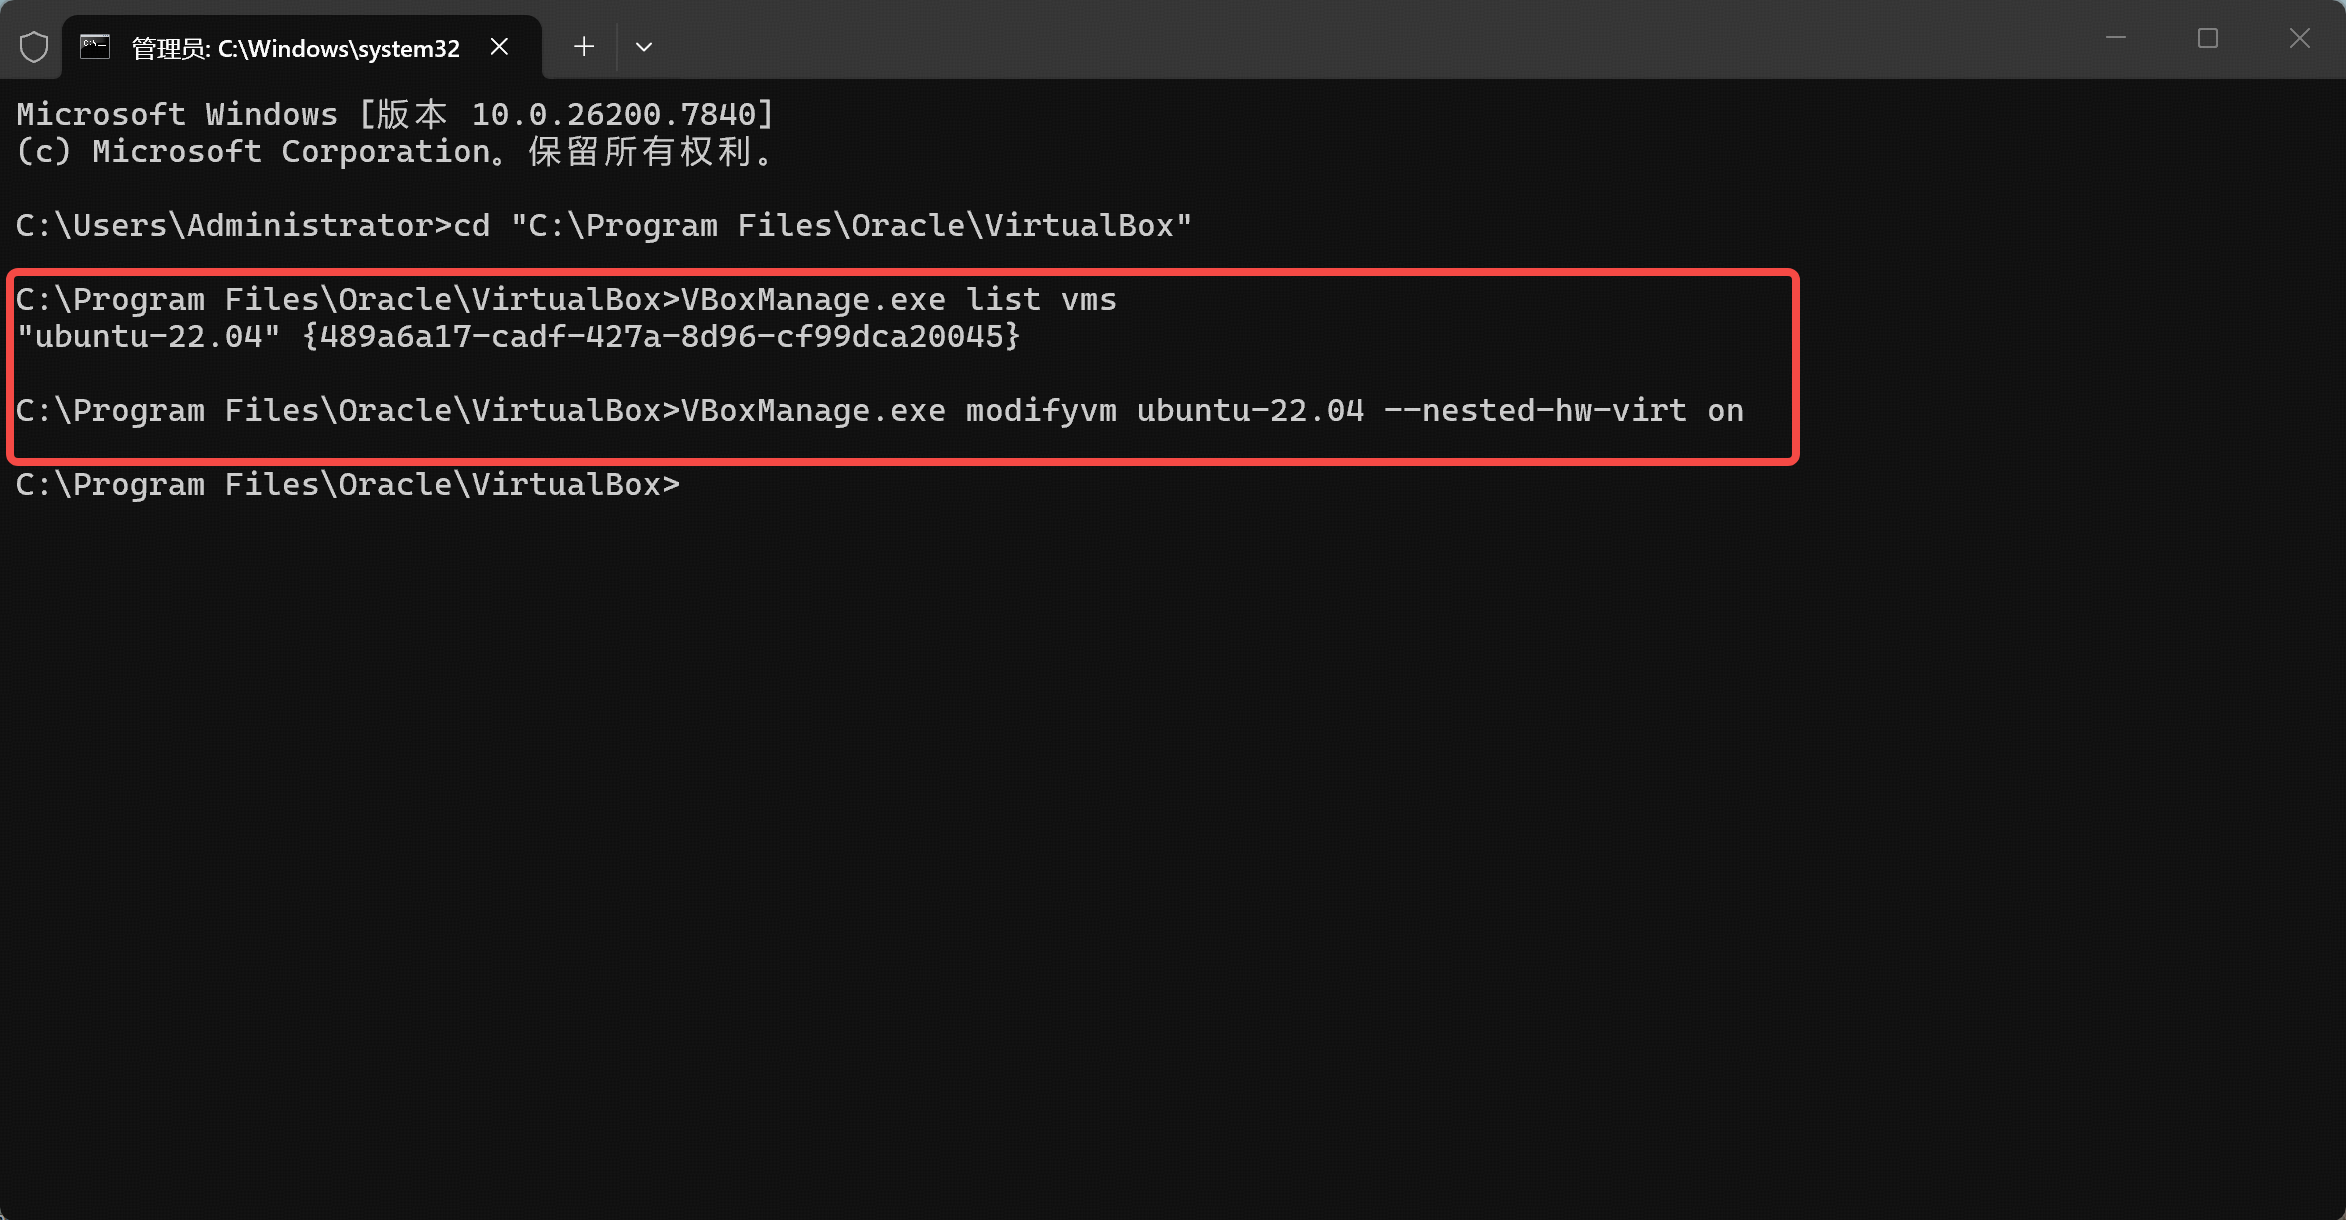Viewport: 2346px width, 1220px height.
Task: Click the --nested-hw-virt option text
Action: [1535, 411]
